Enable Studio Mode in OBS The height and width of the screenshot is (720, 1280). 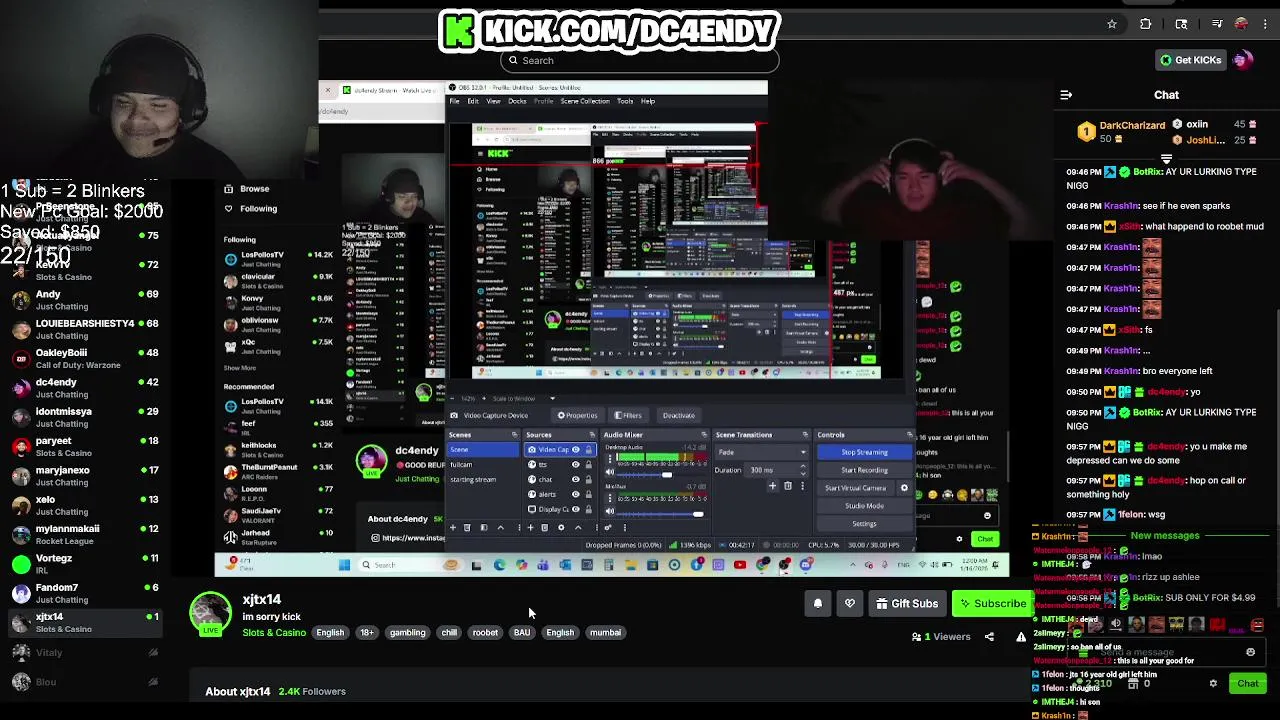pyautogui.click(x=864, y=506)
